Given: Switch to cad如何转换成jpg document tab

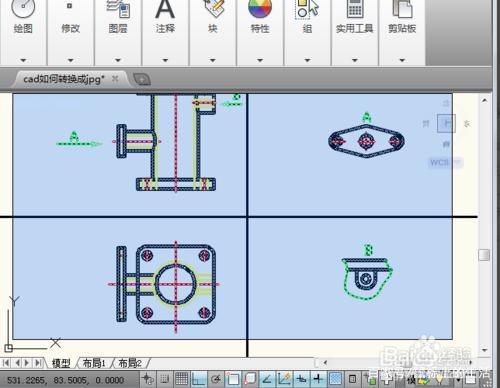Looking at the screenshot, I should (63, 79).
